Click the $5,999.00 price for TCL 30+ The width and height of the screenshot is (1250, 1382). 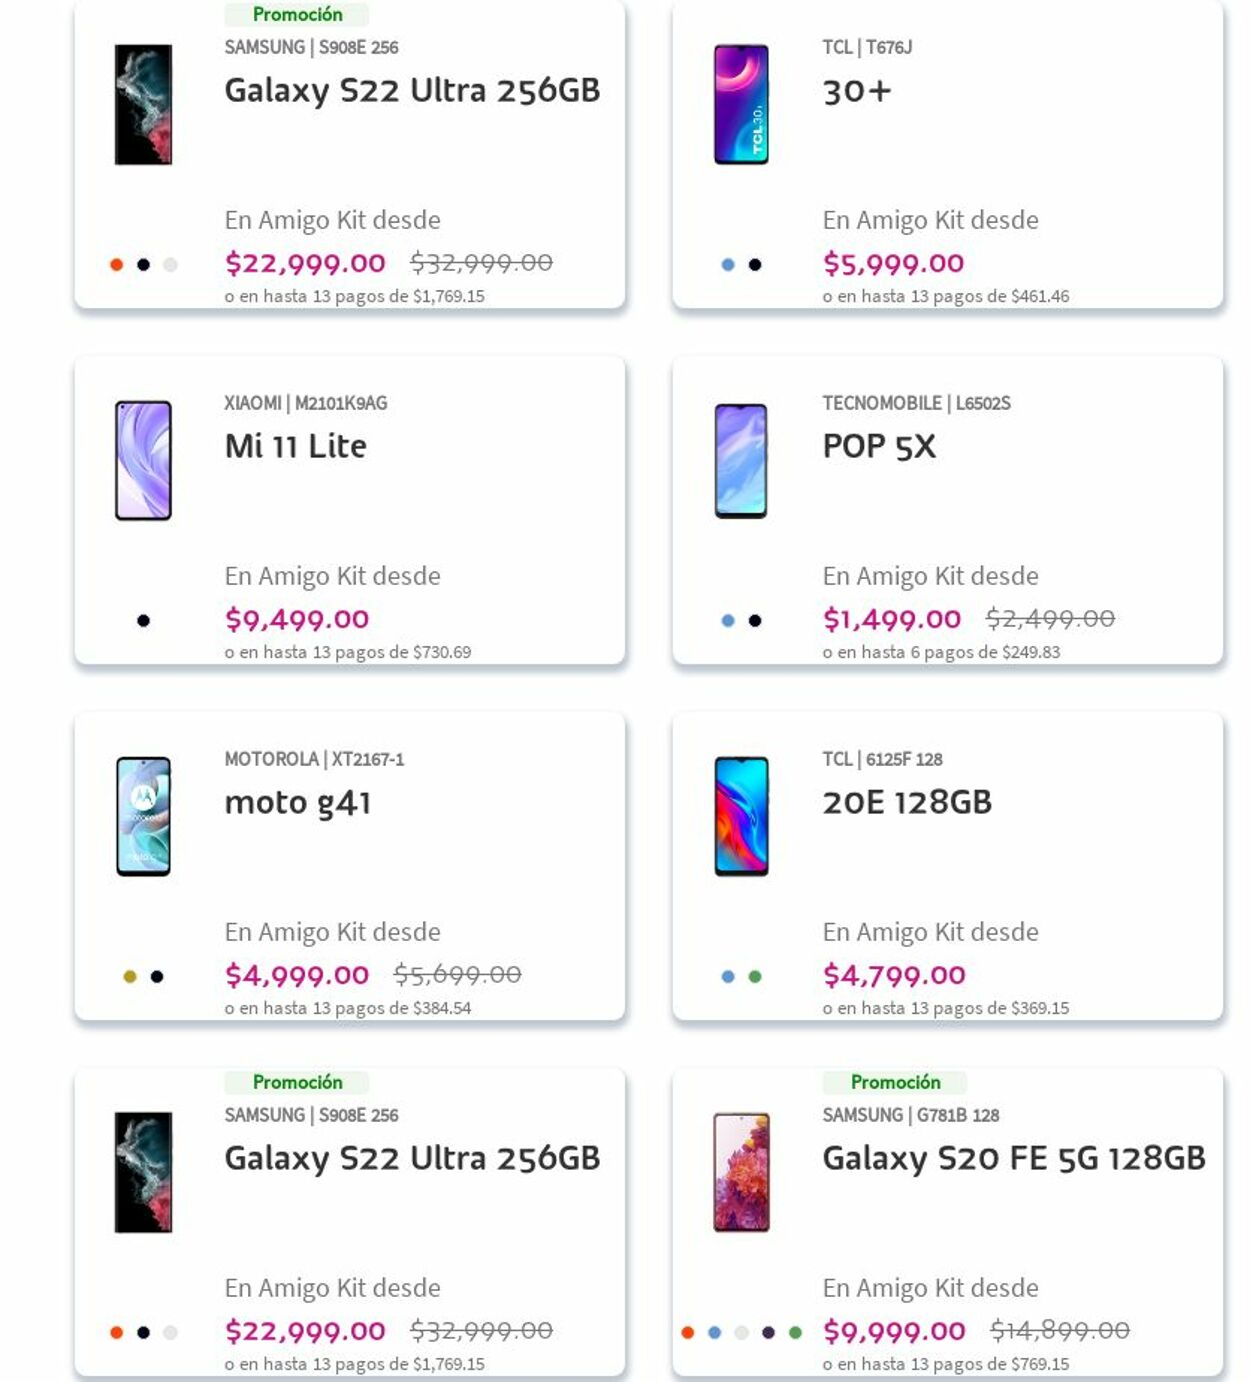(x=893, y=263)
